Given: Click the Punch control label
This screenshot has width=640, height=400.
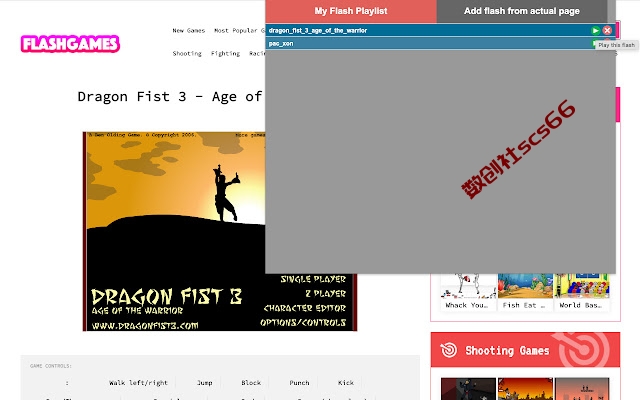Looking at the screenshot, I should (x=299, y=383).
